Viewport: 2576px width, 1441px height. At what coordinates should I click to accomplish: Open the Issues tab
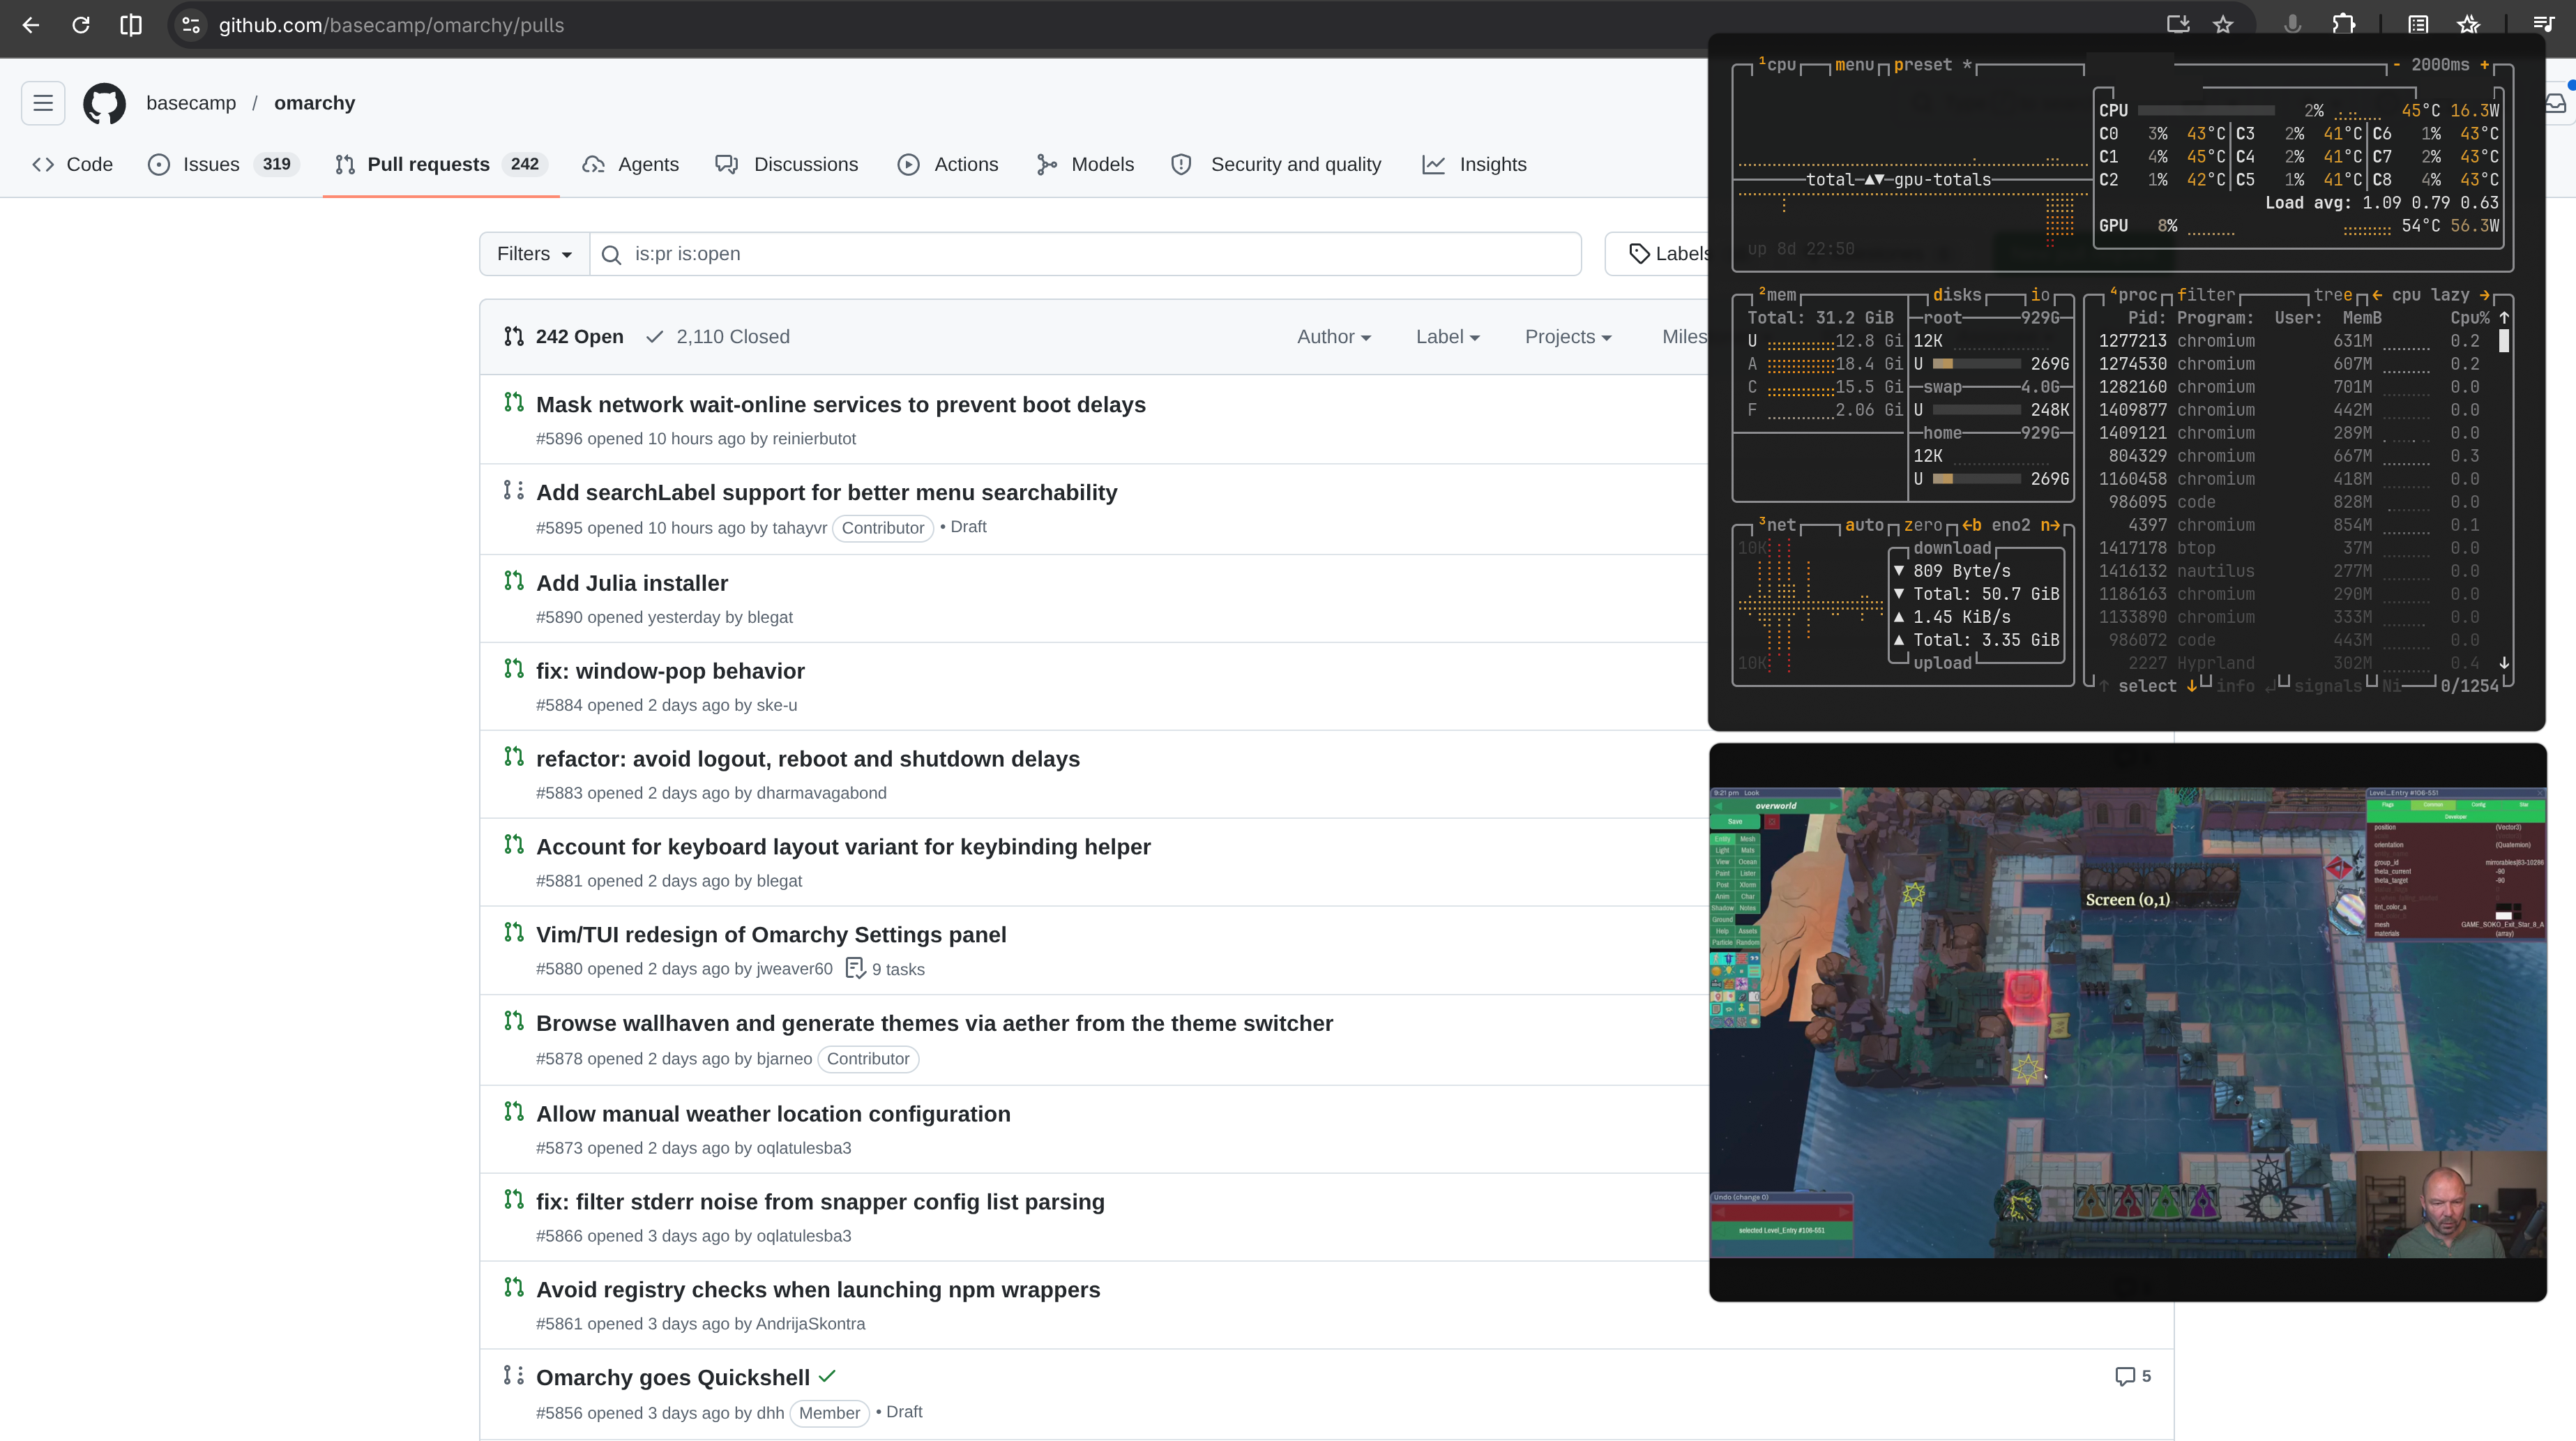coord(222,165)
